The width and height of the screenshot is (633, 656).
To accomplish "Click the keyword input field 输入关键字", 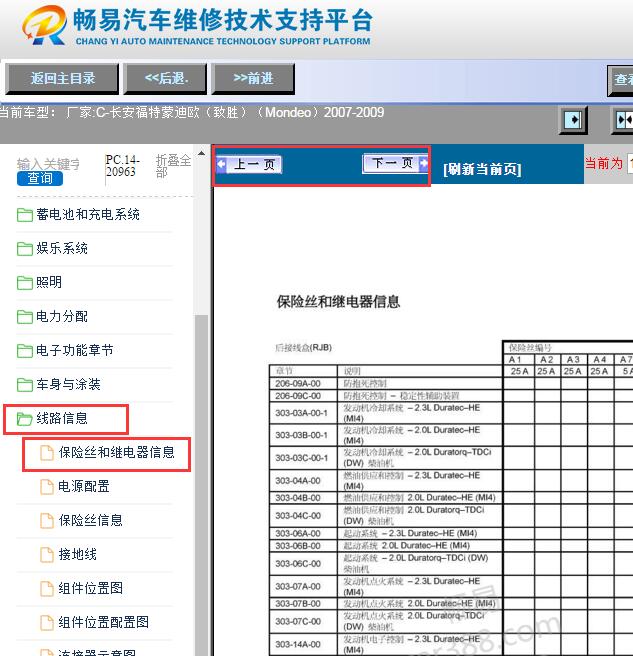I will [x=49, y=164].
